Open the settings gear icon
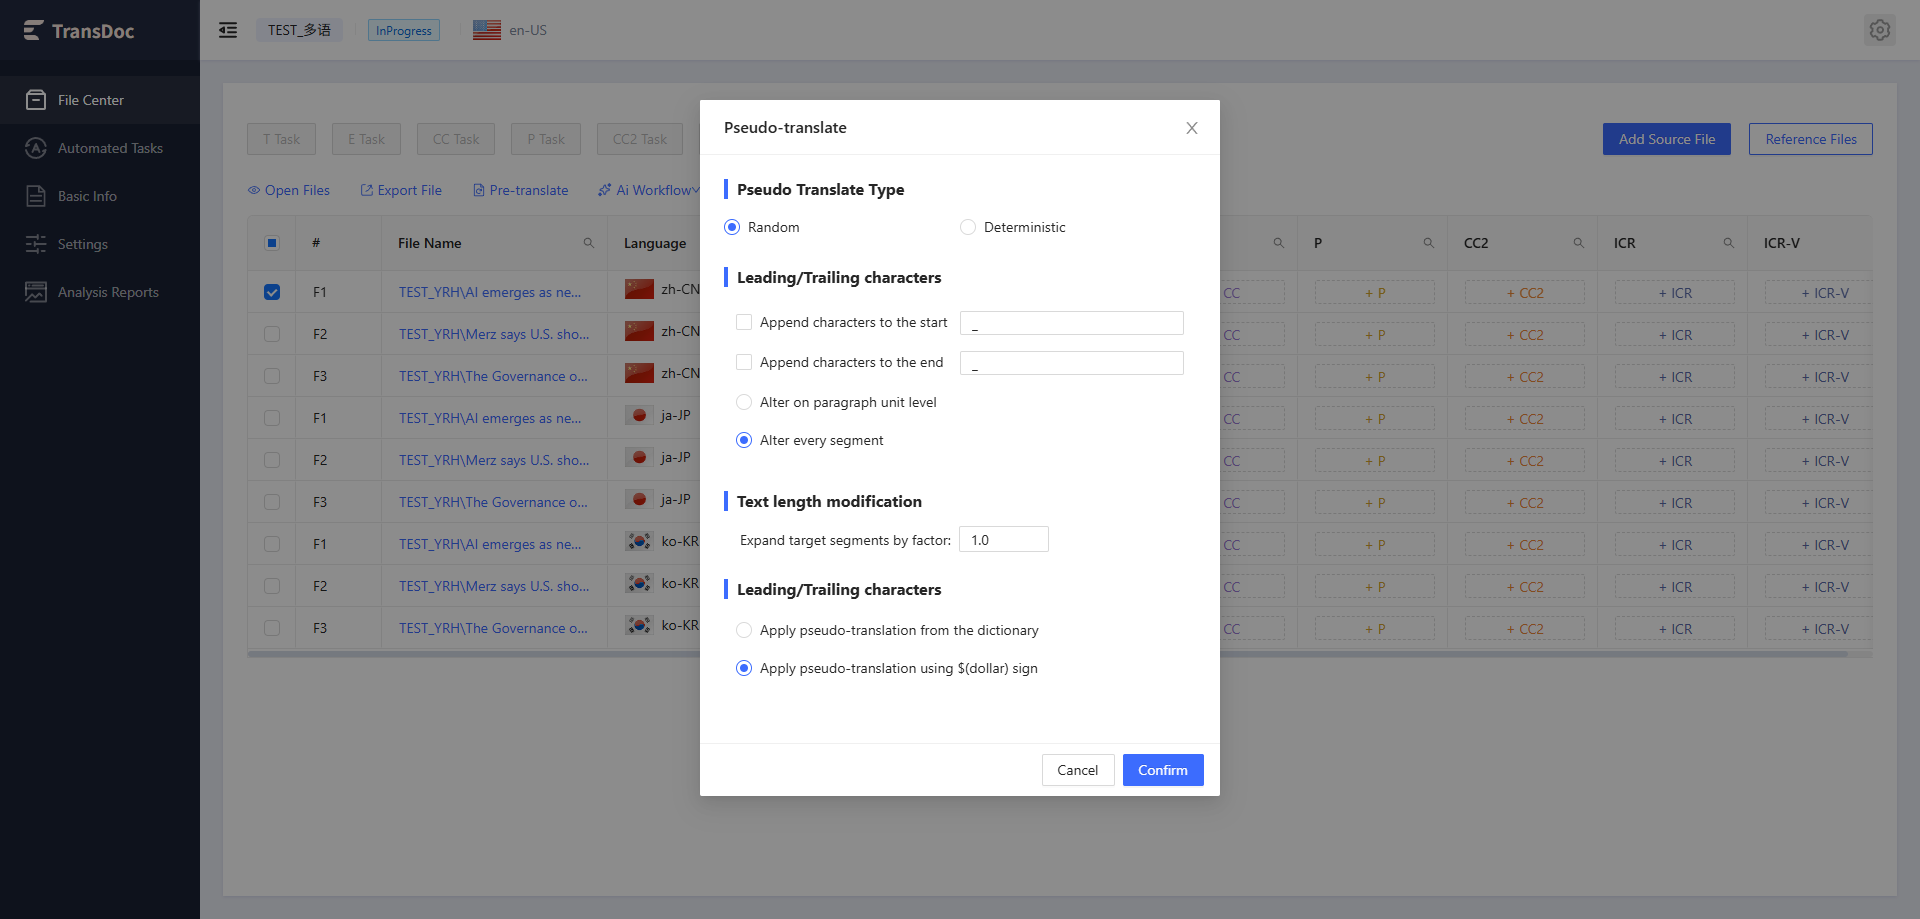This screenshot has width=1920, height=919. [1880, 30]
